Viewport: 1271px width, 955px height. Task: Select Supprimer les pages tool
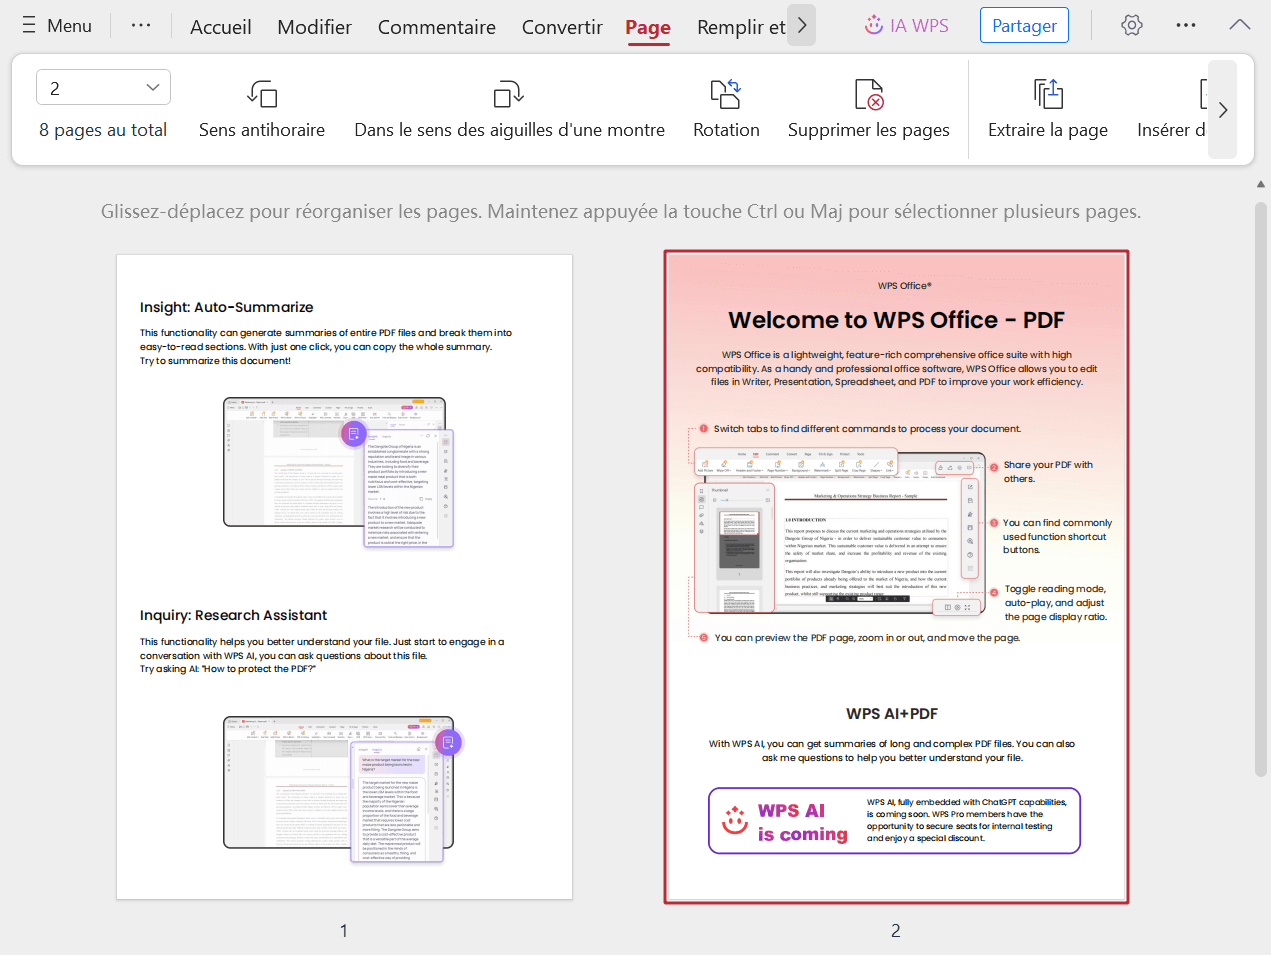[x=868, y=108]
